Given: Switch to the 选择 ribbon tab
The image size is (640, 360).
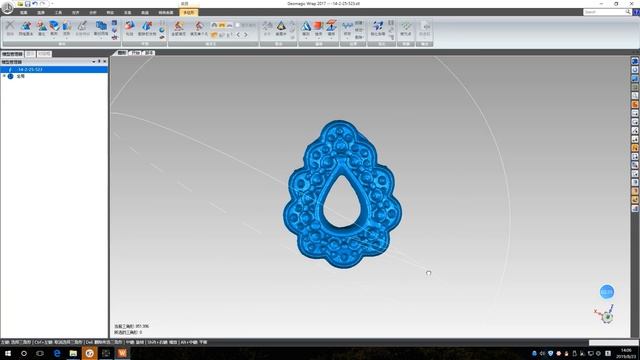Looking at the screenshot, I should (x=41, y=13).
